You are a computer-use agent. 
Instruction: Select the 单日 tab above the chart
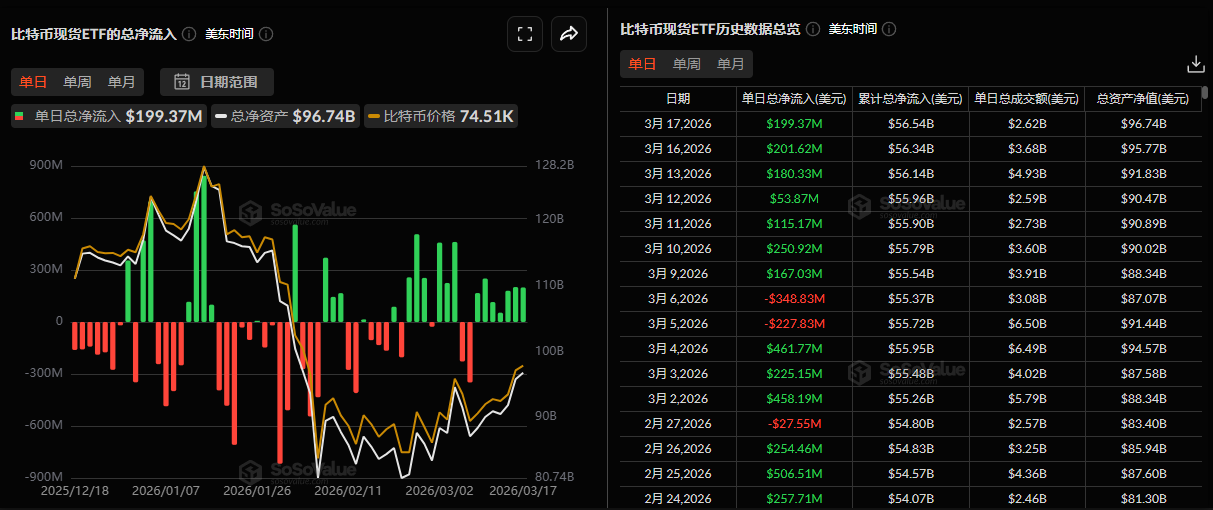pyautogui.click(x=33, y=82)
